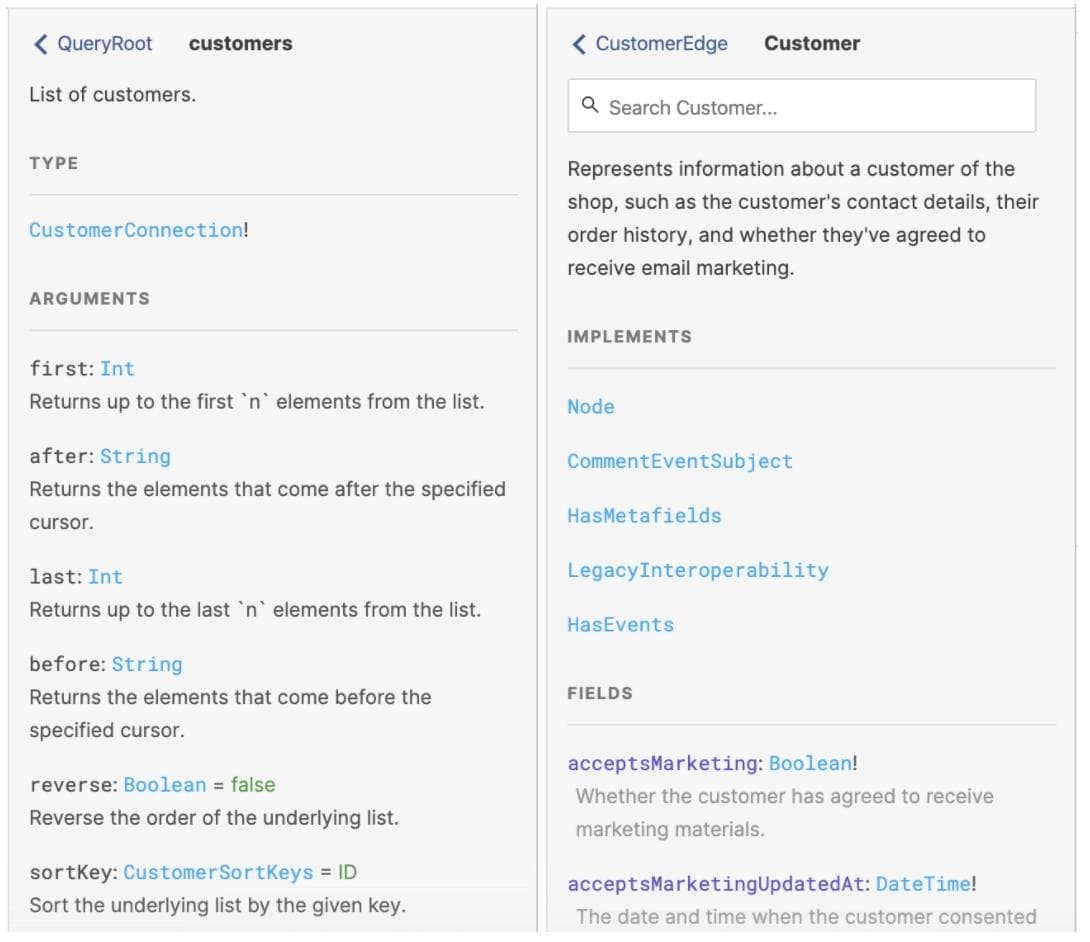The height and width of the screenshot is (942, 1090).
Task: Click the back chevron next to CustomerEdge
Action: (x=578, y=43)
